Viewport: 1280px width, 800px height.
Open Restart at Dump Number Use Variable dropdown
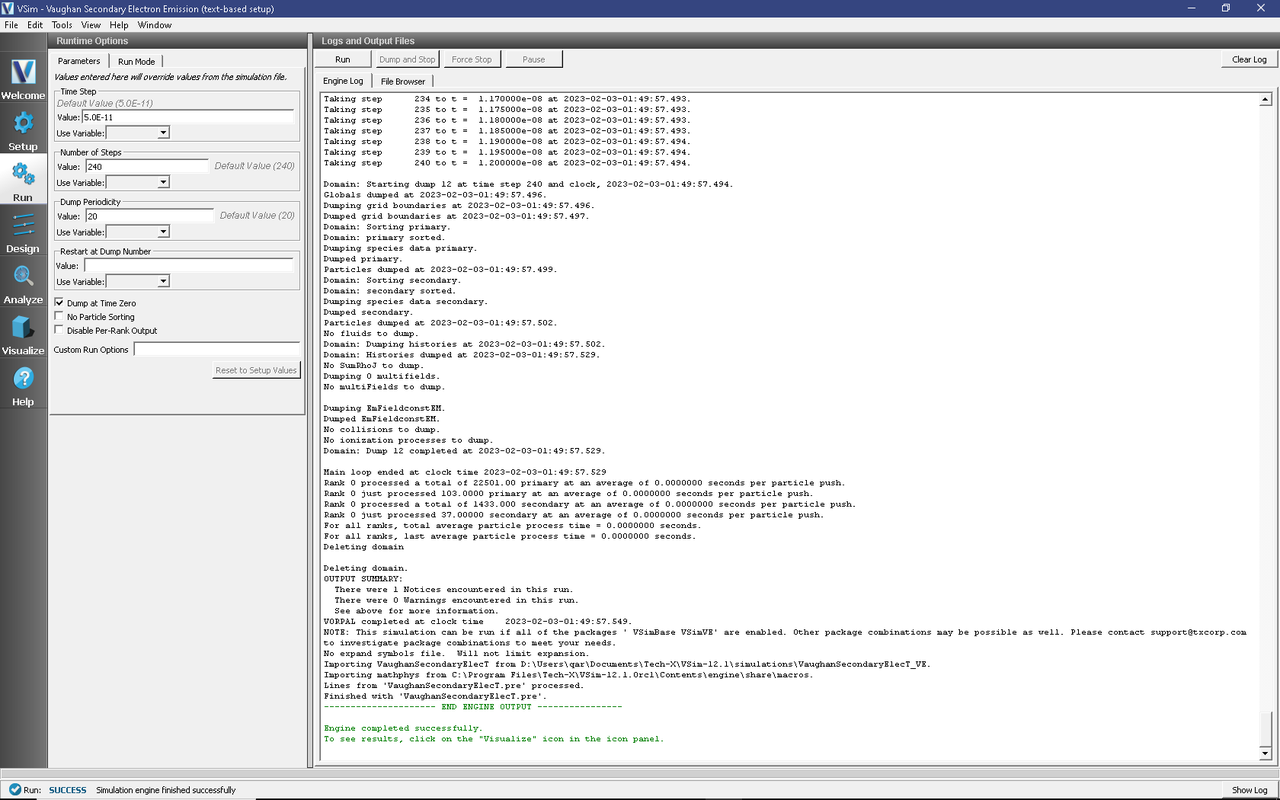point(138,282)
